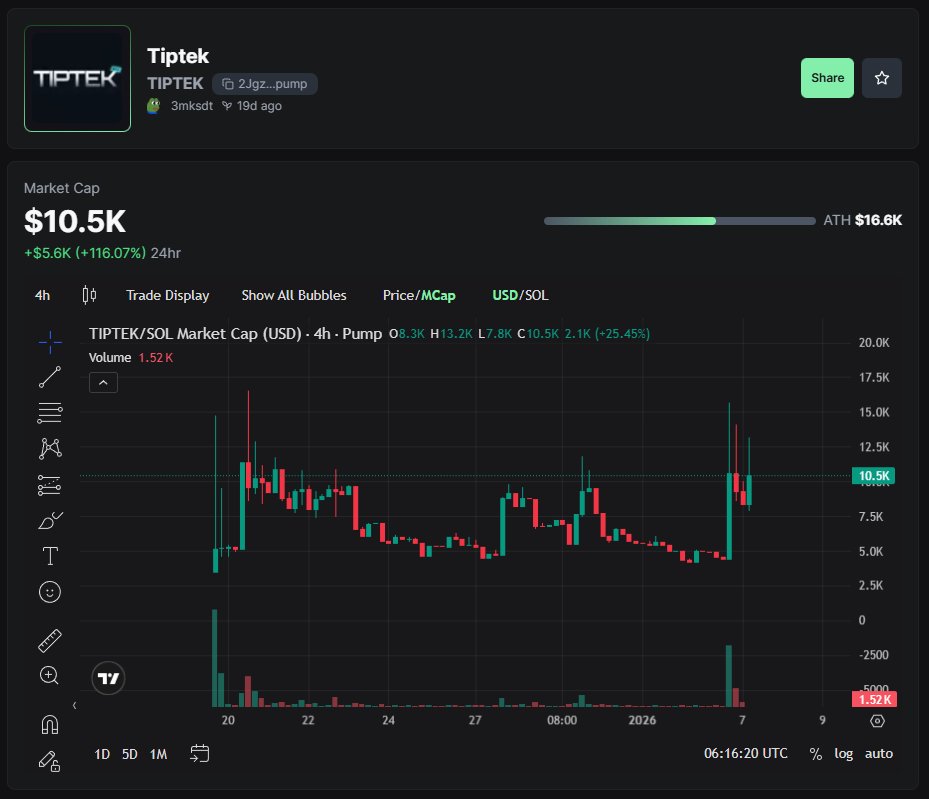The image size is (929, 799).
Task: Enable the magnet snap mode
Action: point(49,724)
